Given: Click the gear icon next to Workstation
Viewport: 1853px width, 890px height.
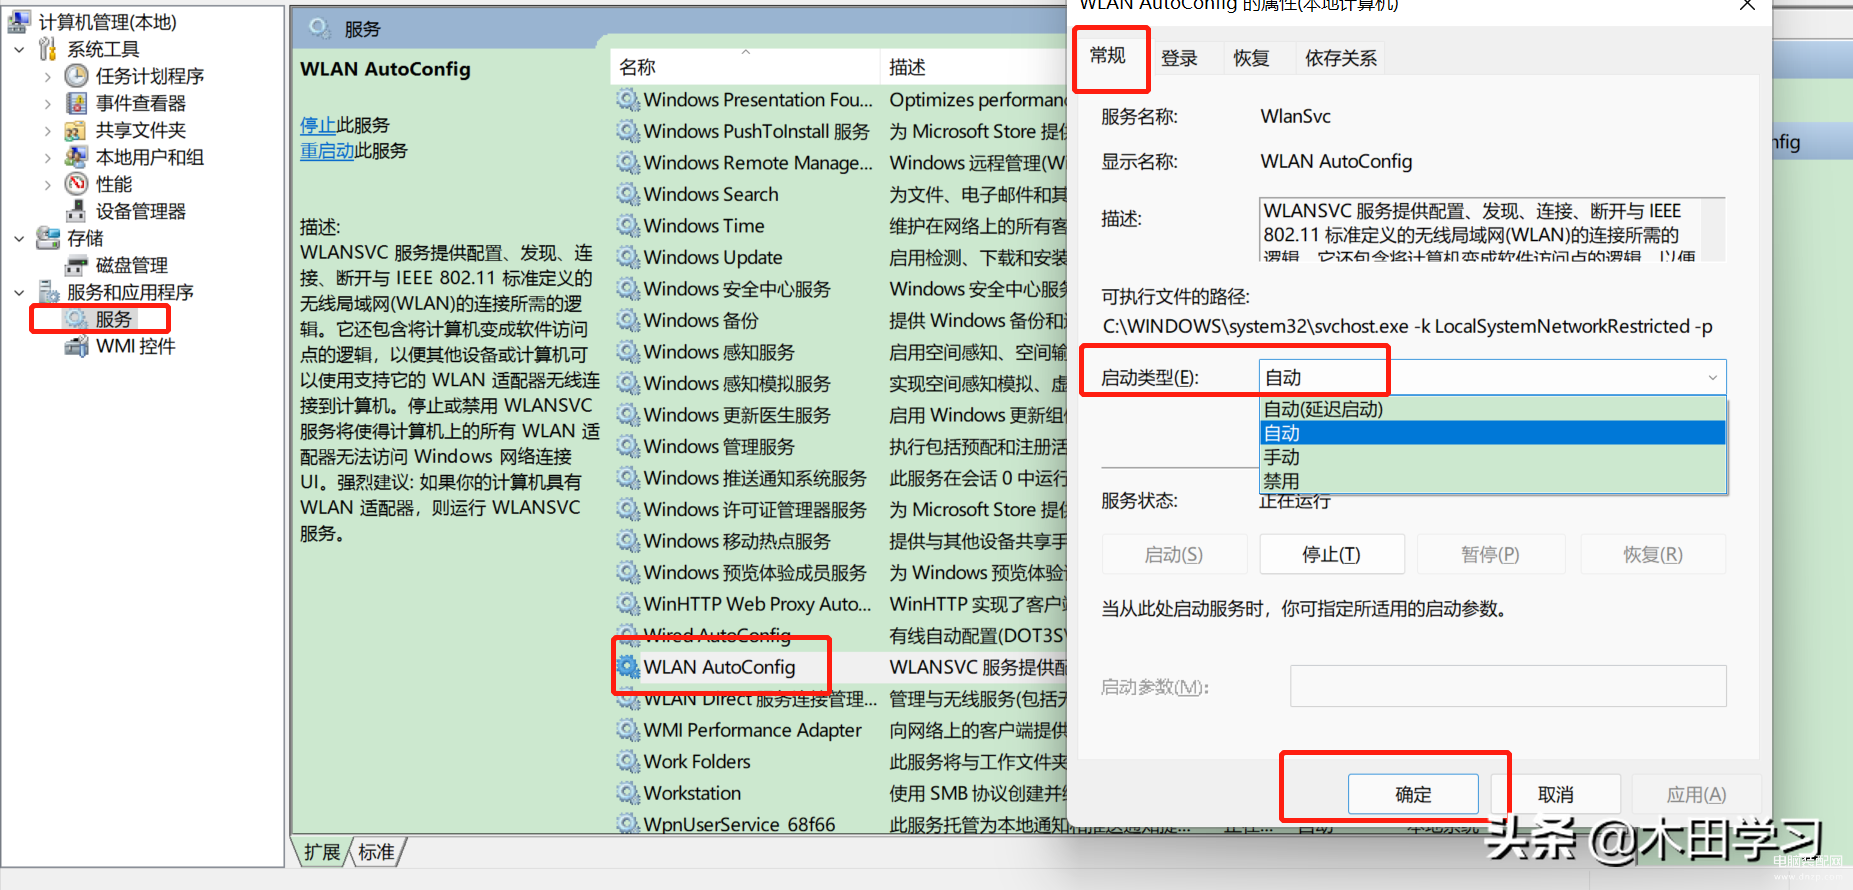Looking at the screenshot, I should tap(628, 793).
